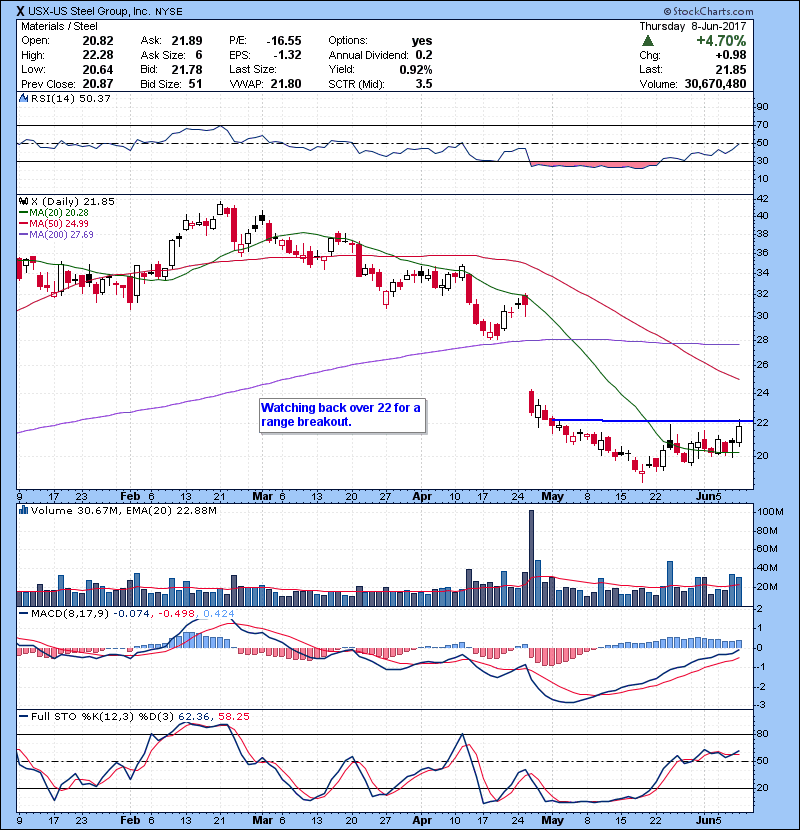
Task: Click the Open value 20.82
Action: pyautogui.click(x=97, y=41)
